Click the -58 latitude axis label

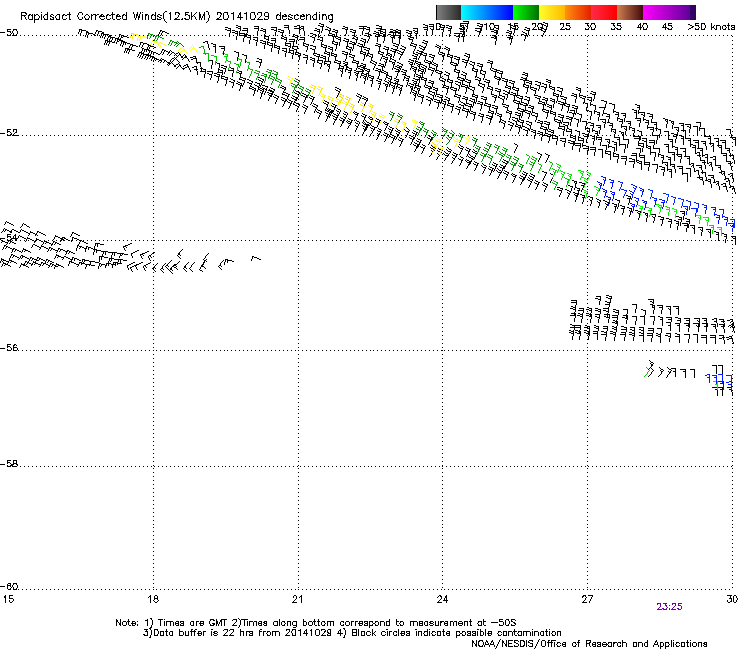click(9, 464)
